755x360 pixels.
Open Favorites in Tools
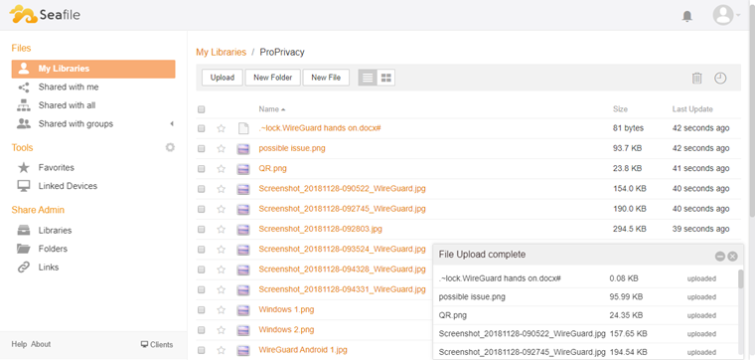[56, 167]
